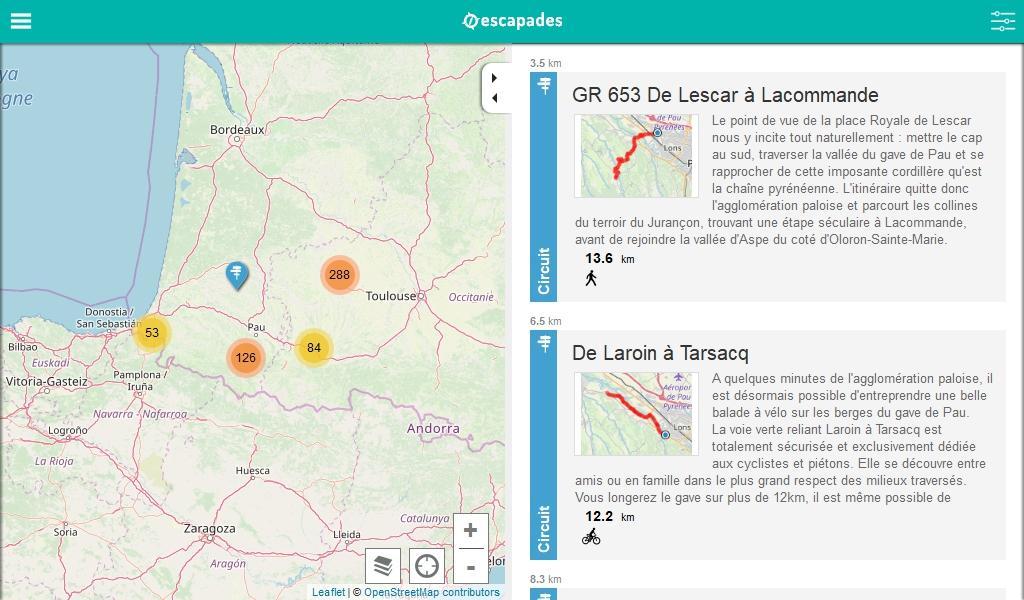Click signpost icon on GR 653 card
The height and width of the screenshot is (600, 1024).
click(544, 86)
